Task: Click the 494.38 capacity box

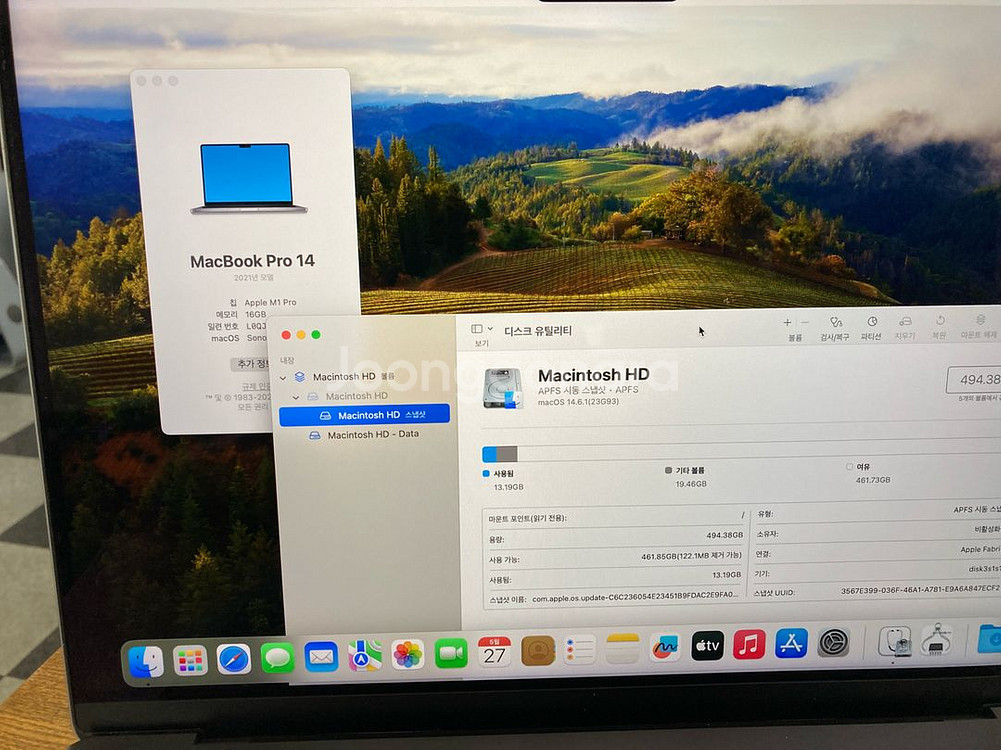Action: point(974,380)
